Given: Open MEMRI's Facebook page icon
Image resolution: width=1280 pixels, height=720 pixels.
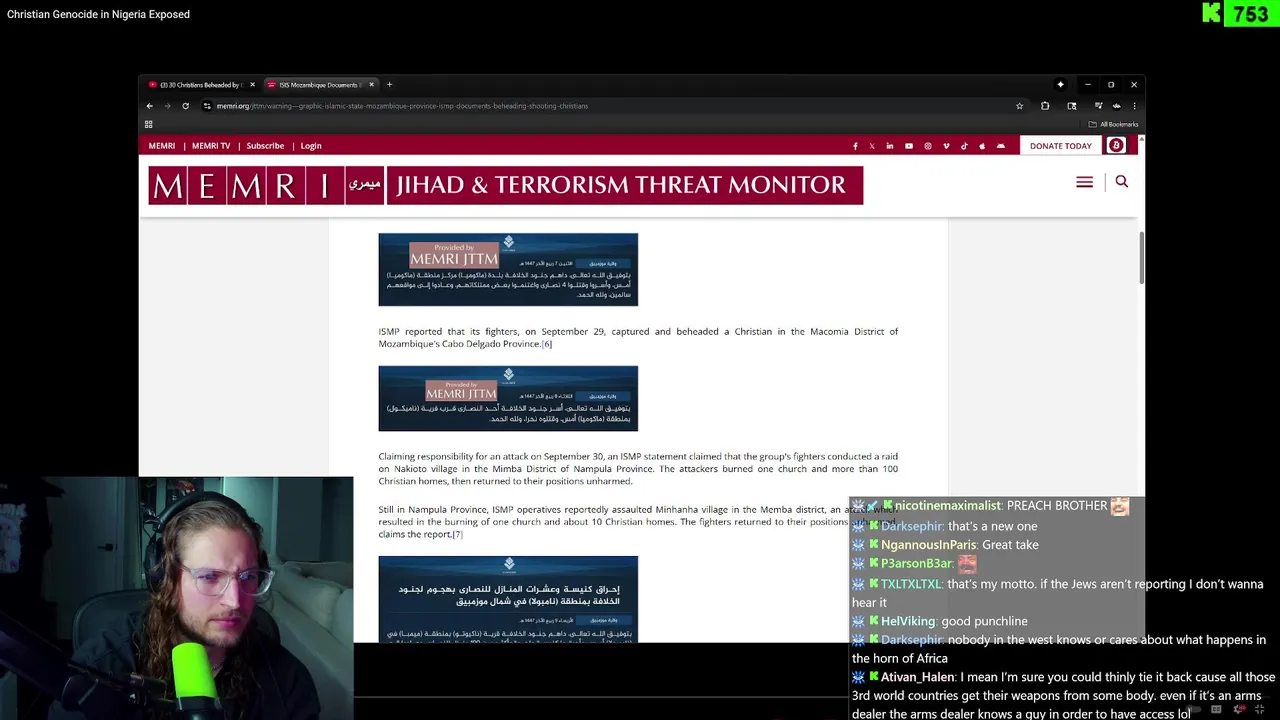Looking at the screenshot, I should tap(855, 146).
